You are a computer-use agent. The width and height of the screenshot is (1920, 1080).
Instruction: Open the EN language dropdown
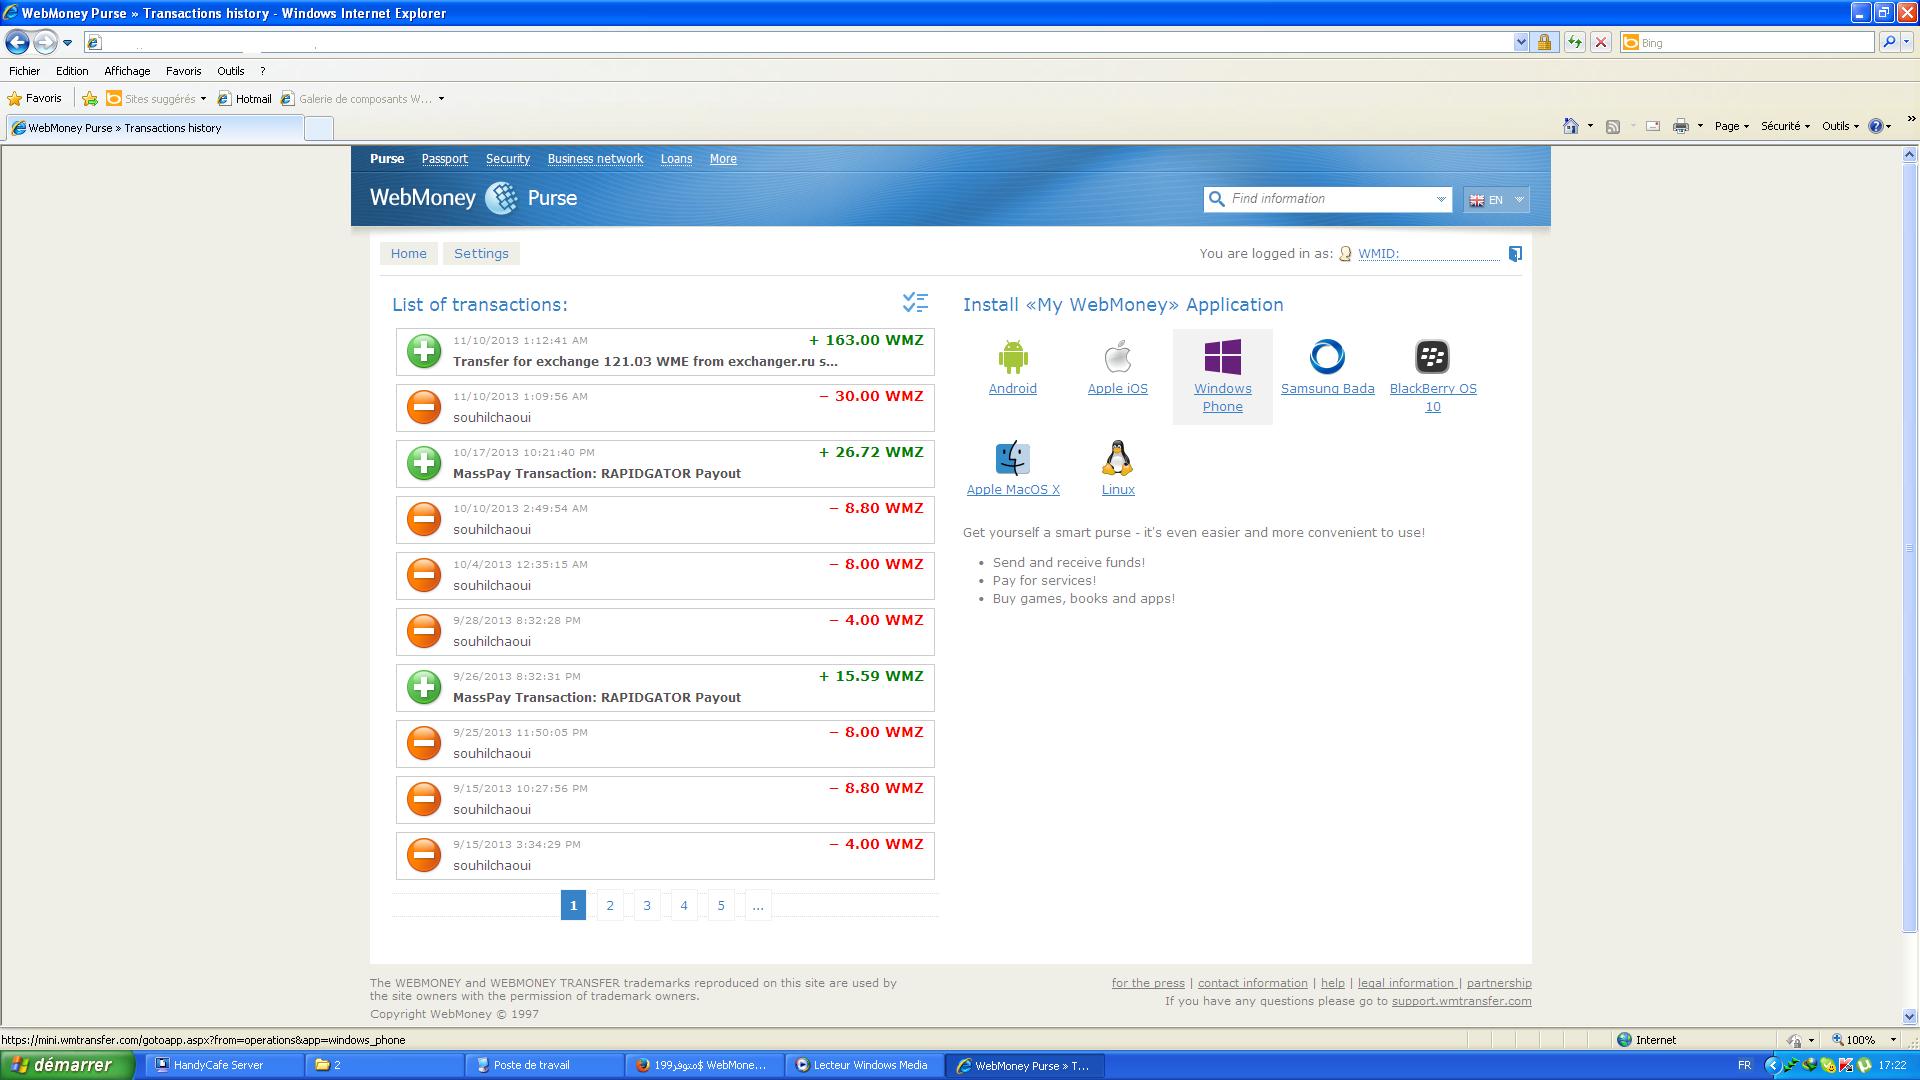click(x=1496, y=200)
